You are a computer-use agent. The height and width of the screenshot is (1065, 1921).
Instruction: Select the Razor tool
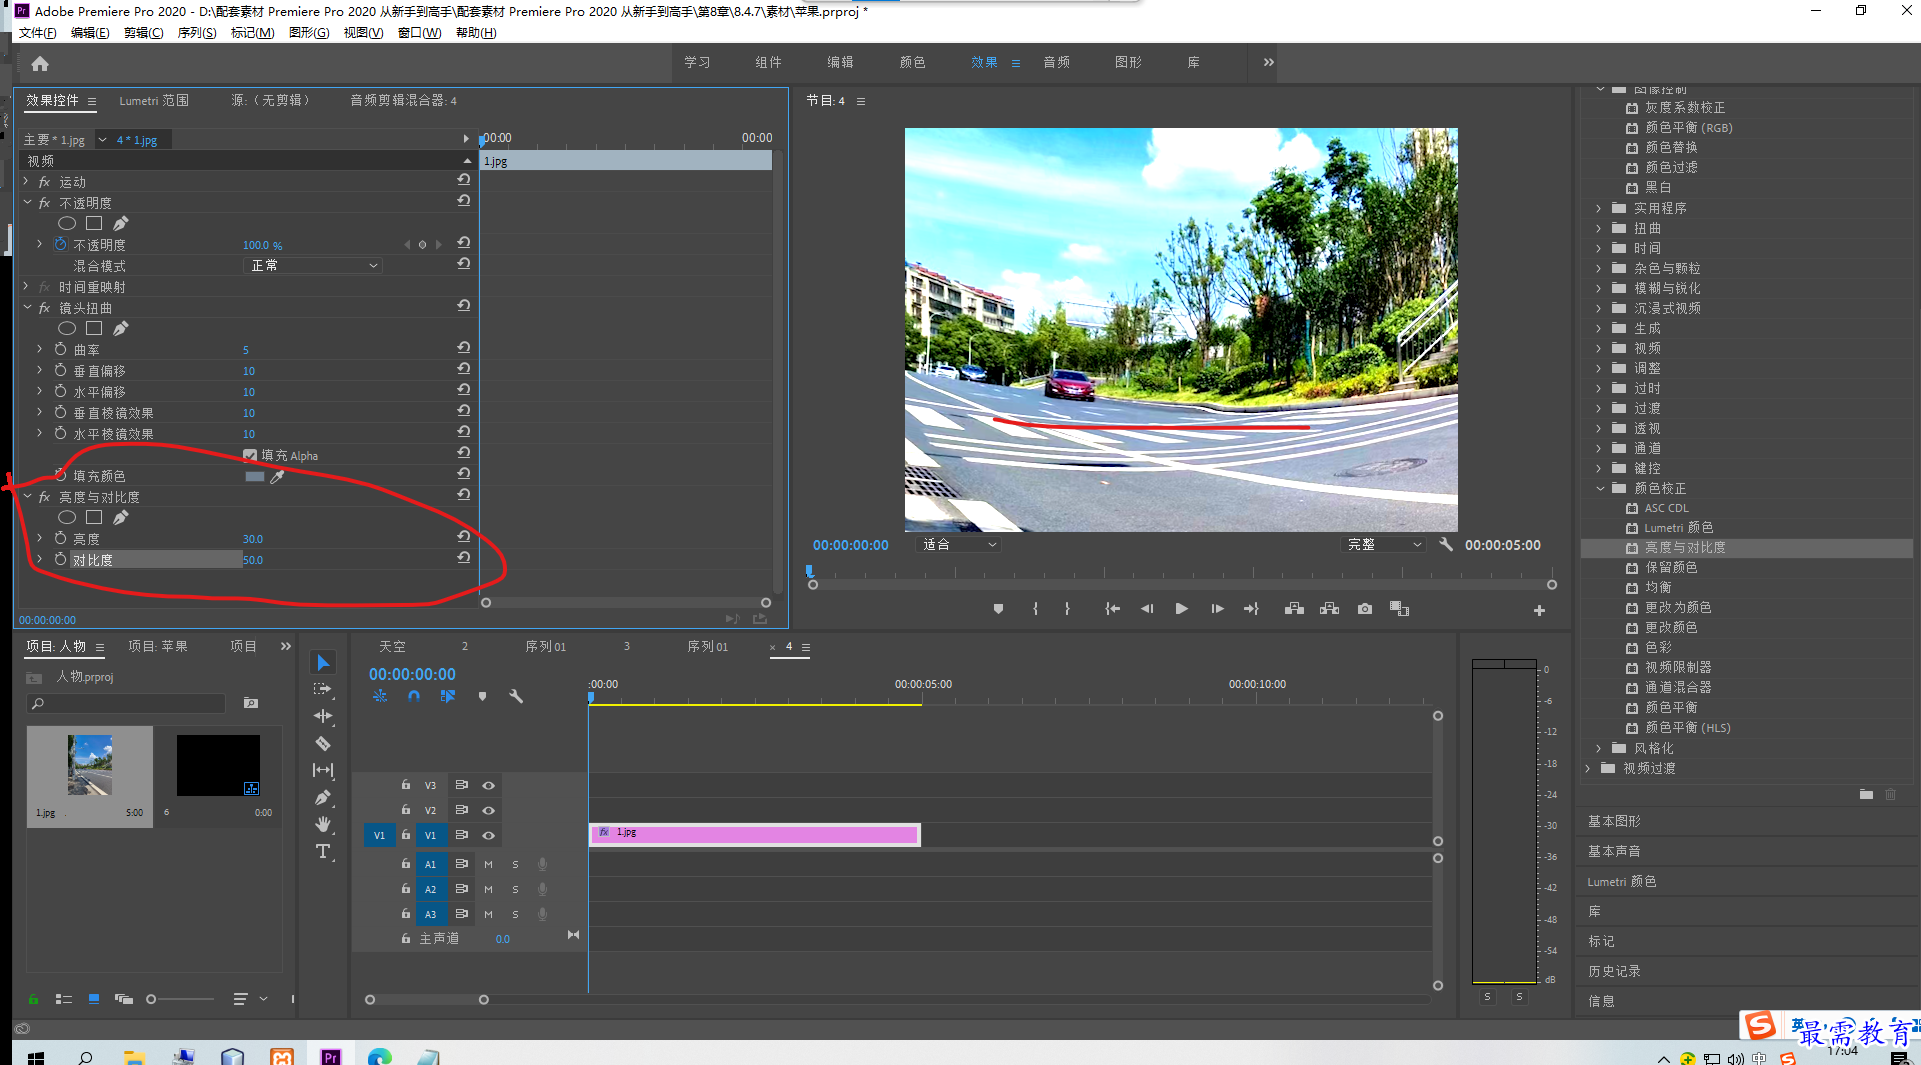pyautogui.click(x=323, y=743)
